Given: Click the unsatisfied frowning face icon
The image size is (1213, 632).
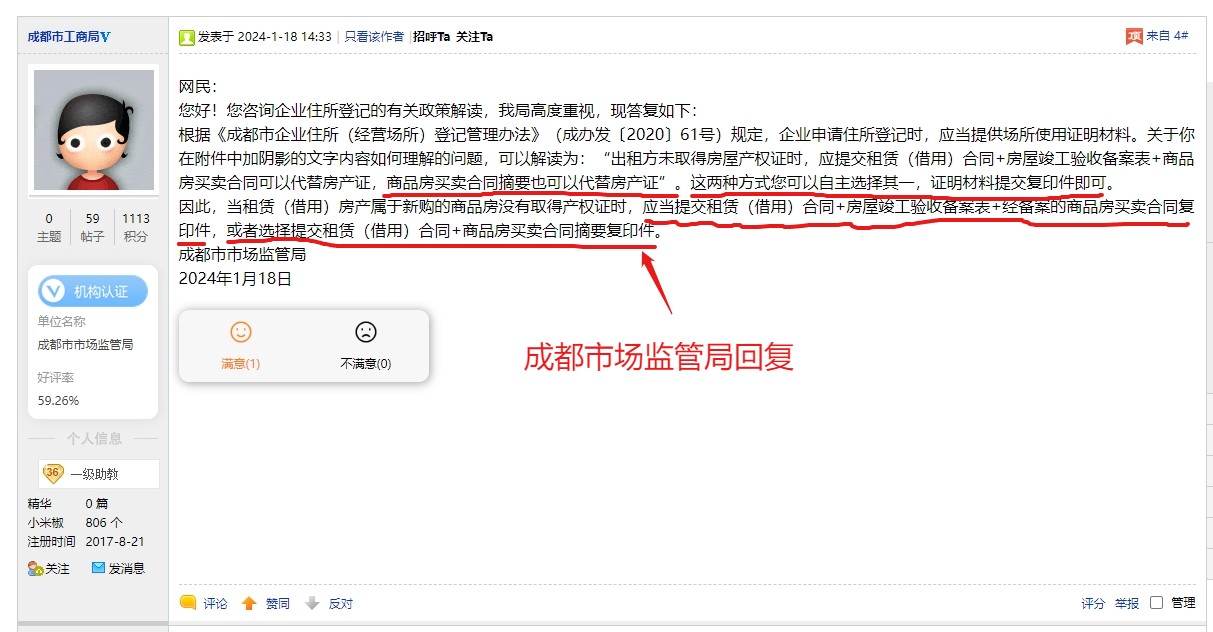Looking at the screenshot, I should (x=366, y=332).
